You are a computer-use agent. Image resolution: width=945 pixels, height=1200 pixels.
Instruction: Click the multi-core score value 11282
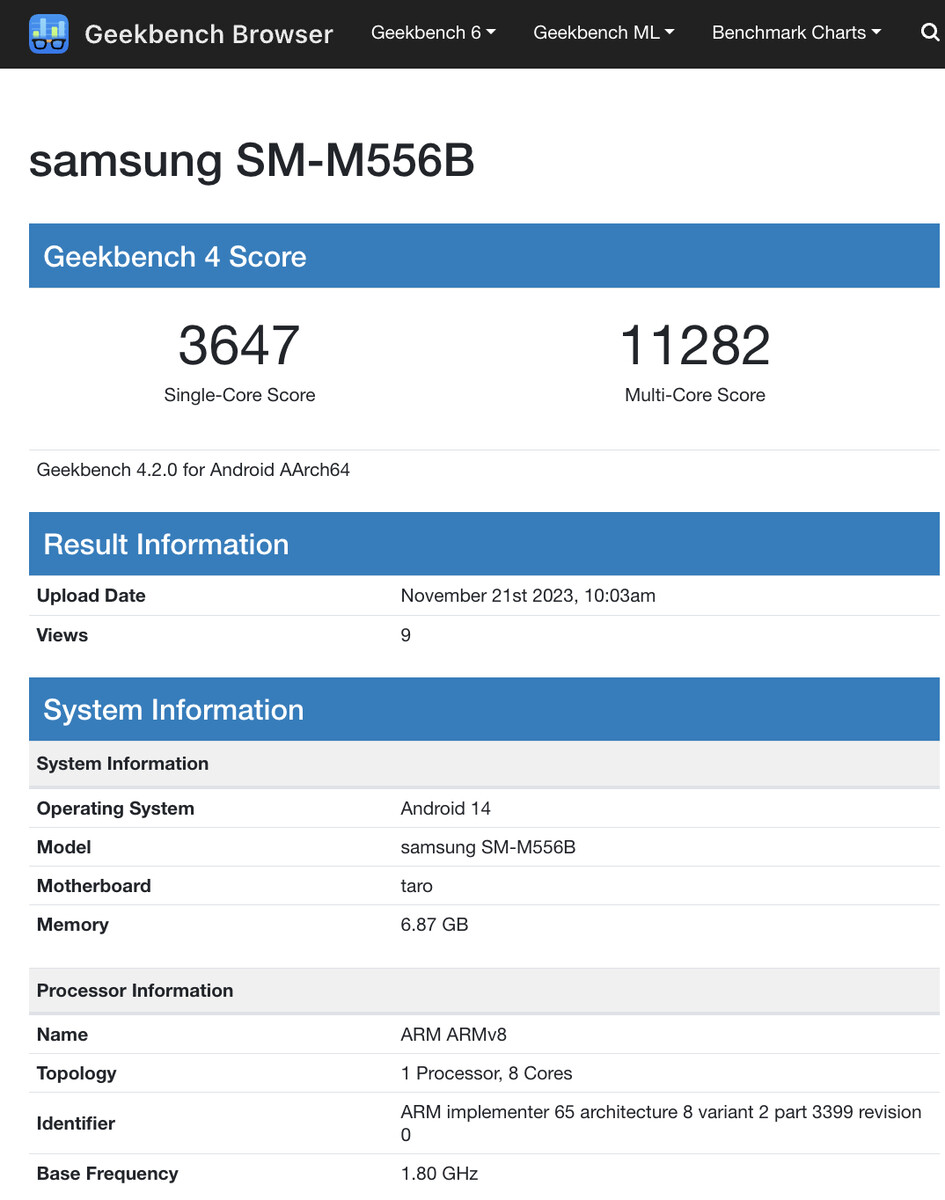coord(695,345)
